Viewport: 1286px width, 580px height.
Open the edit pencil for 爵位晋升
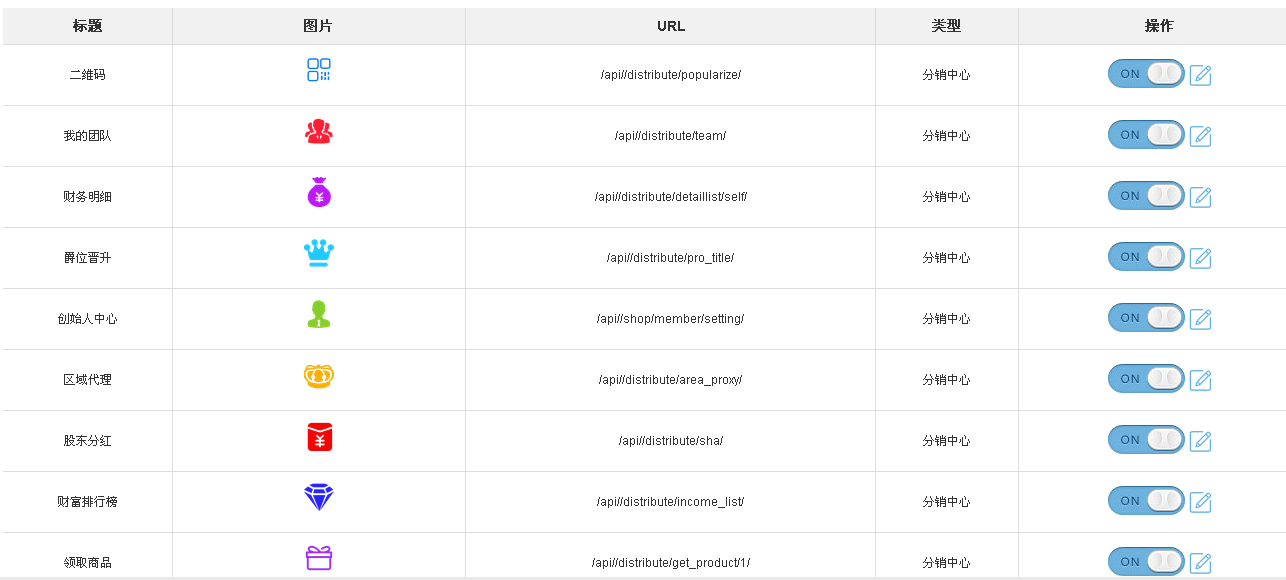[x=1201, y=258]
